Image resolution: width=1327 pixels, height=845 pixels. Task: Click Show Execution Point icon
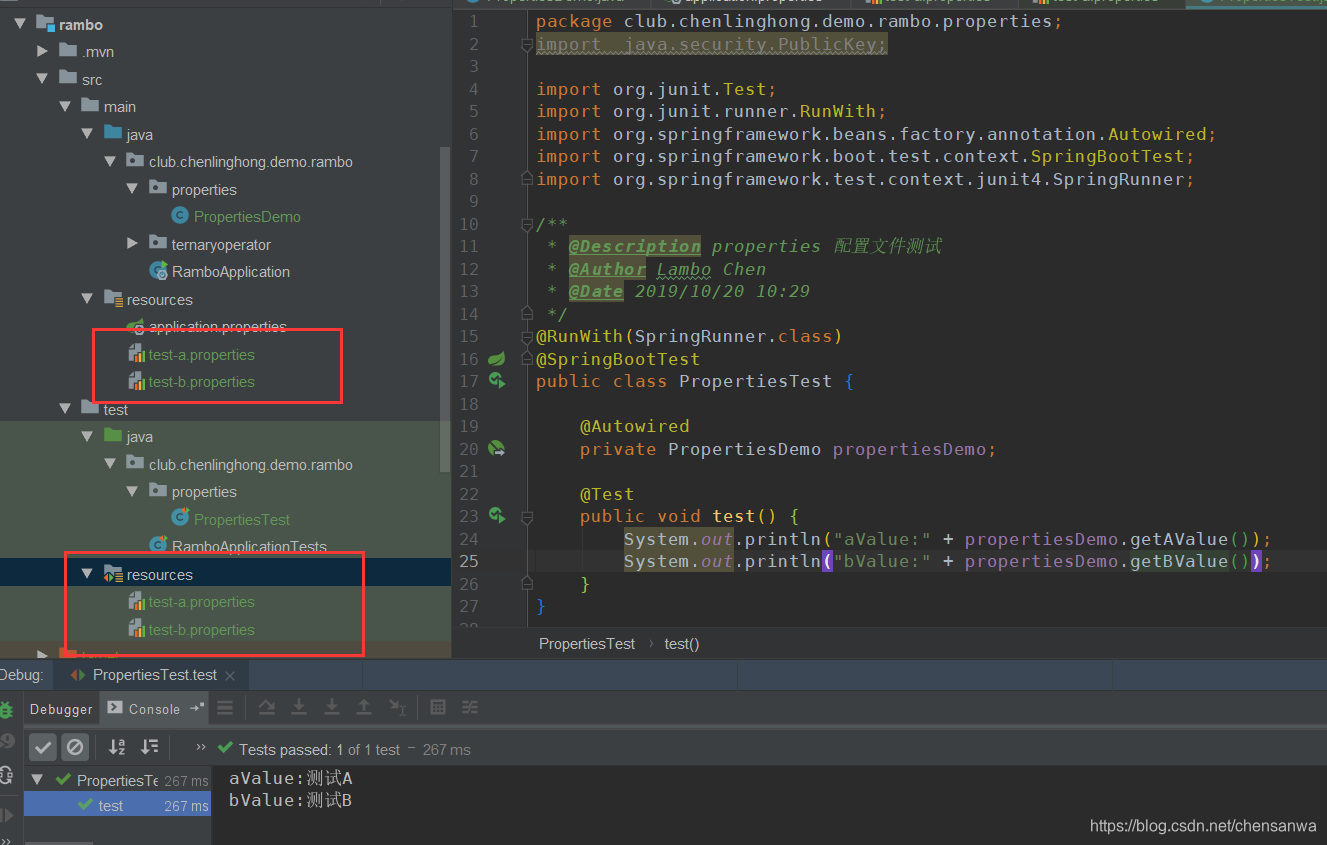pos(225,708)
